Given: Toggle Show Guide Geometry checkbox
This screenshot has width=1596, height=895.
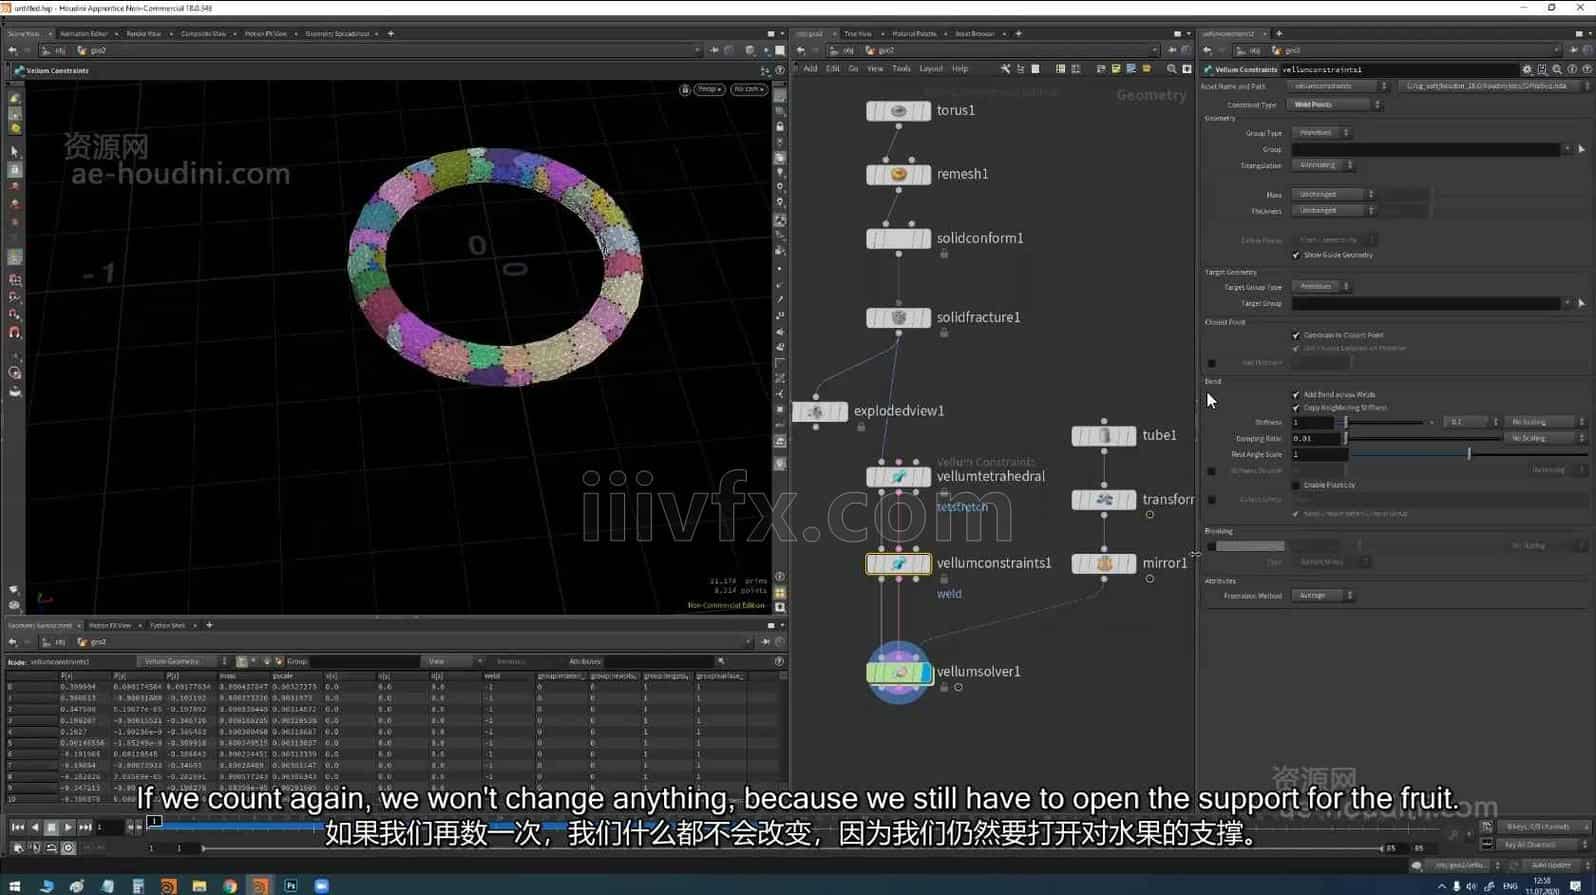Looking at the screenshot, I should [x=1297, y=256].
